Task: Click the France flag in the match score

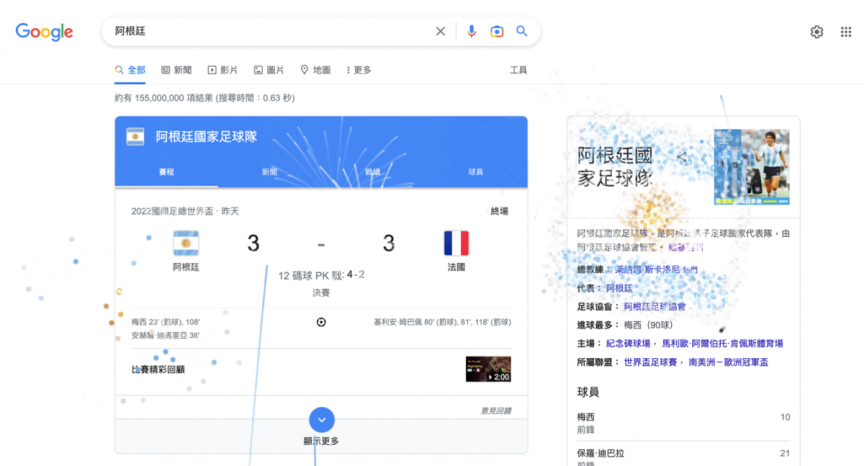Action: 456,243
